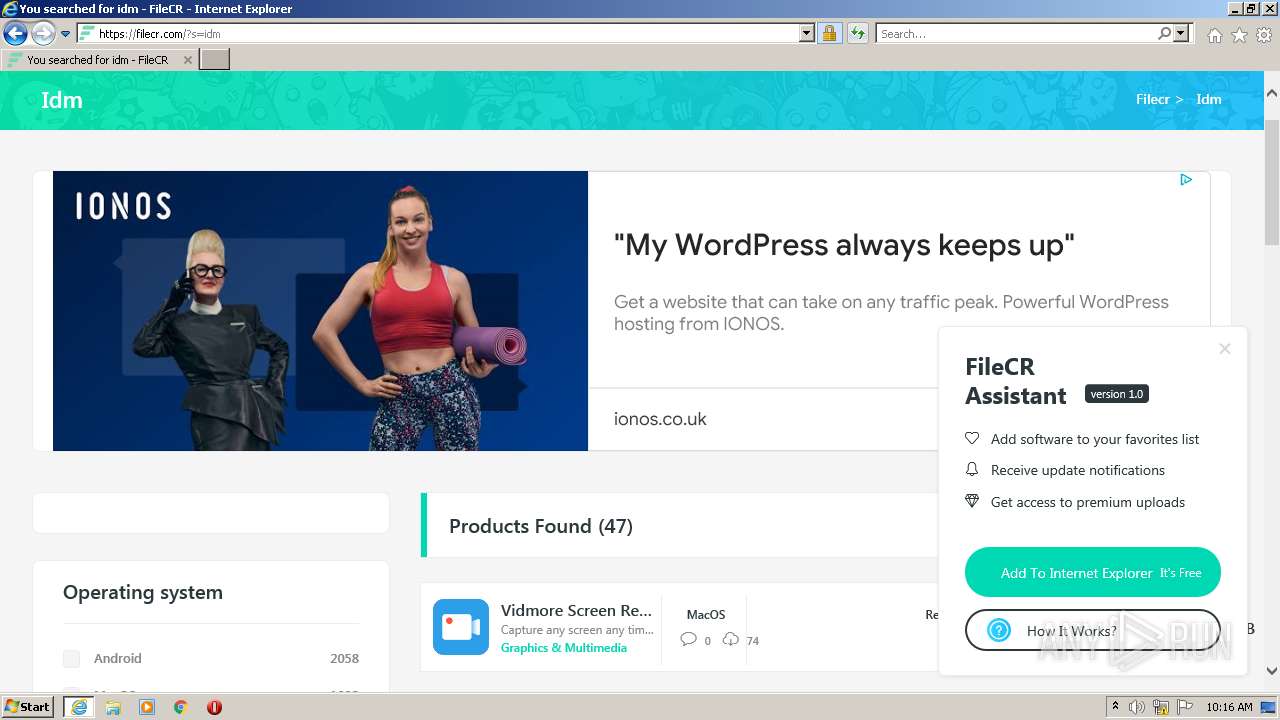Click the Android count 2058
The width and height of the screenshot is (1280, 720).
click(344, 658)
